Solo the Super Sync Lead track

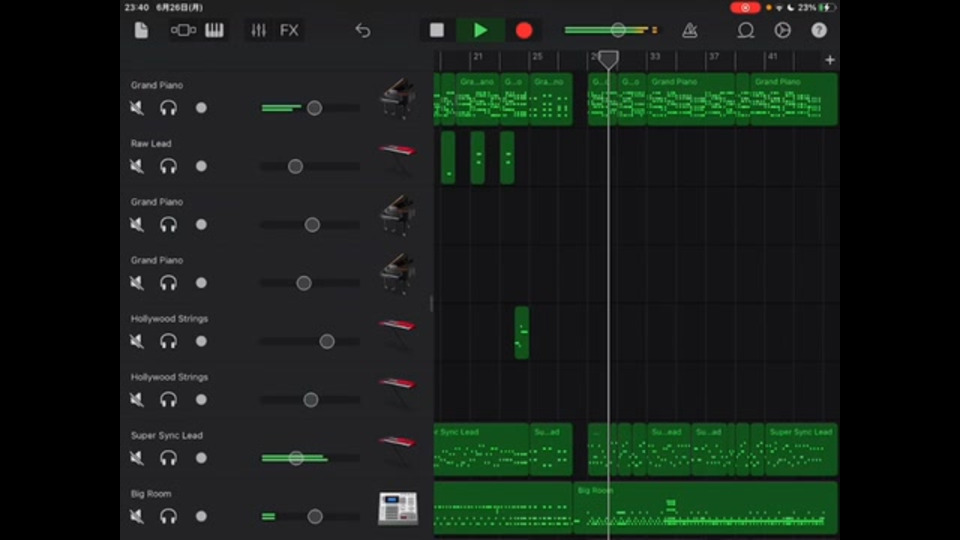coord(168,458)
